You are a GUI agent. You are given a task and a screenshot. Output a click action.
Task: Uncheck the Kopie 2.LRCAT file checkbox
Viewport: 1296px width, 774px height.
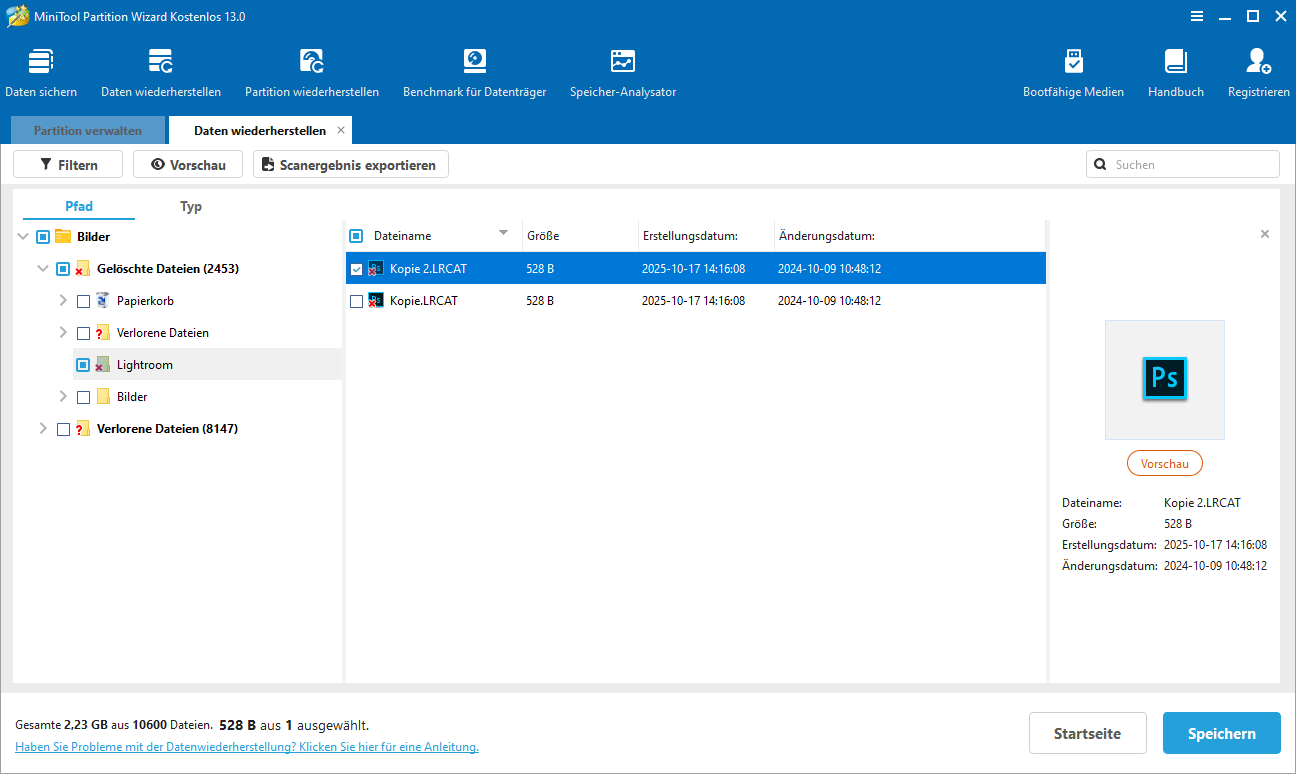pyautogui.click(x=356, y=268)
